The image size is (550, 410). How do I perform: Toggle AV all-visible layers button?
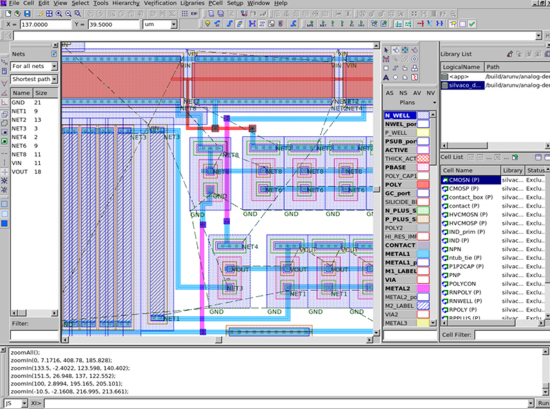[x=417, y=93]
